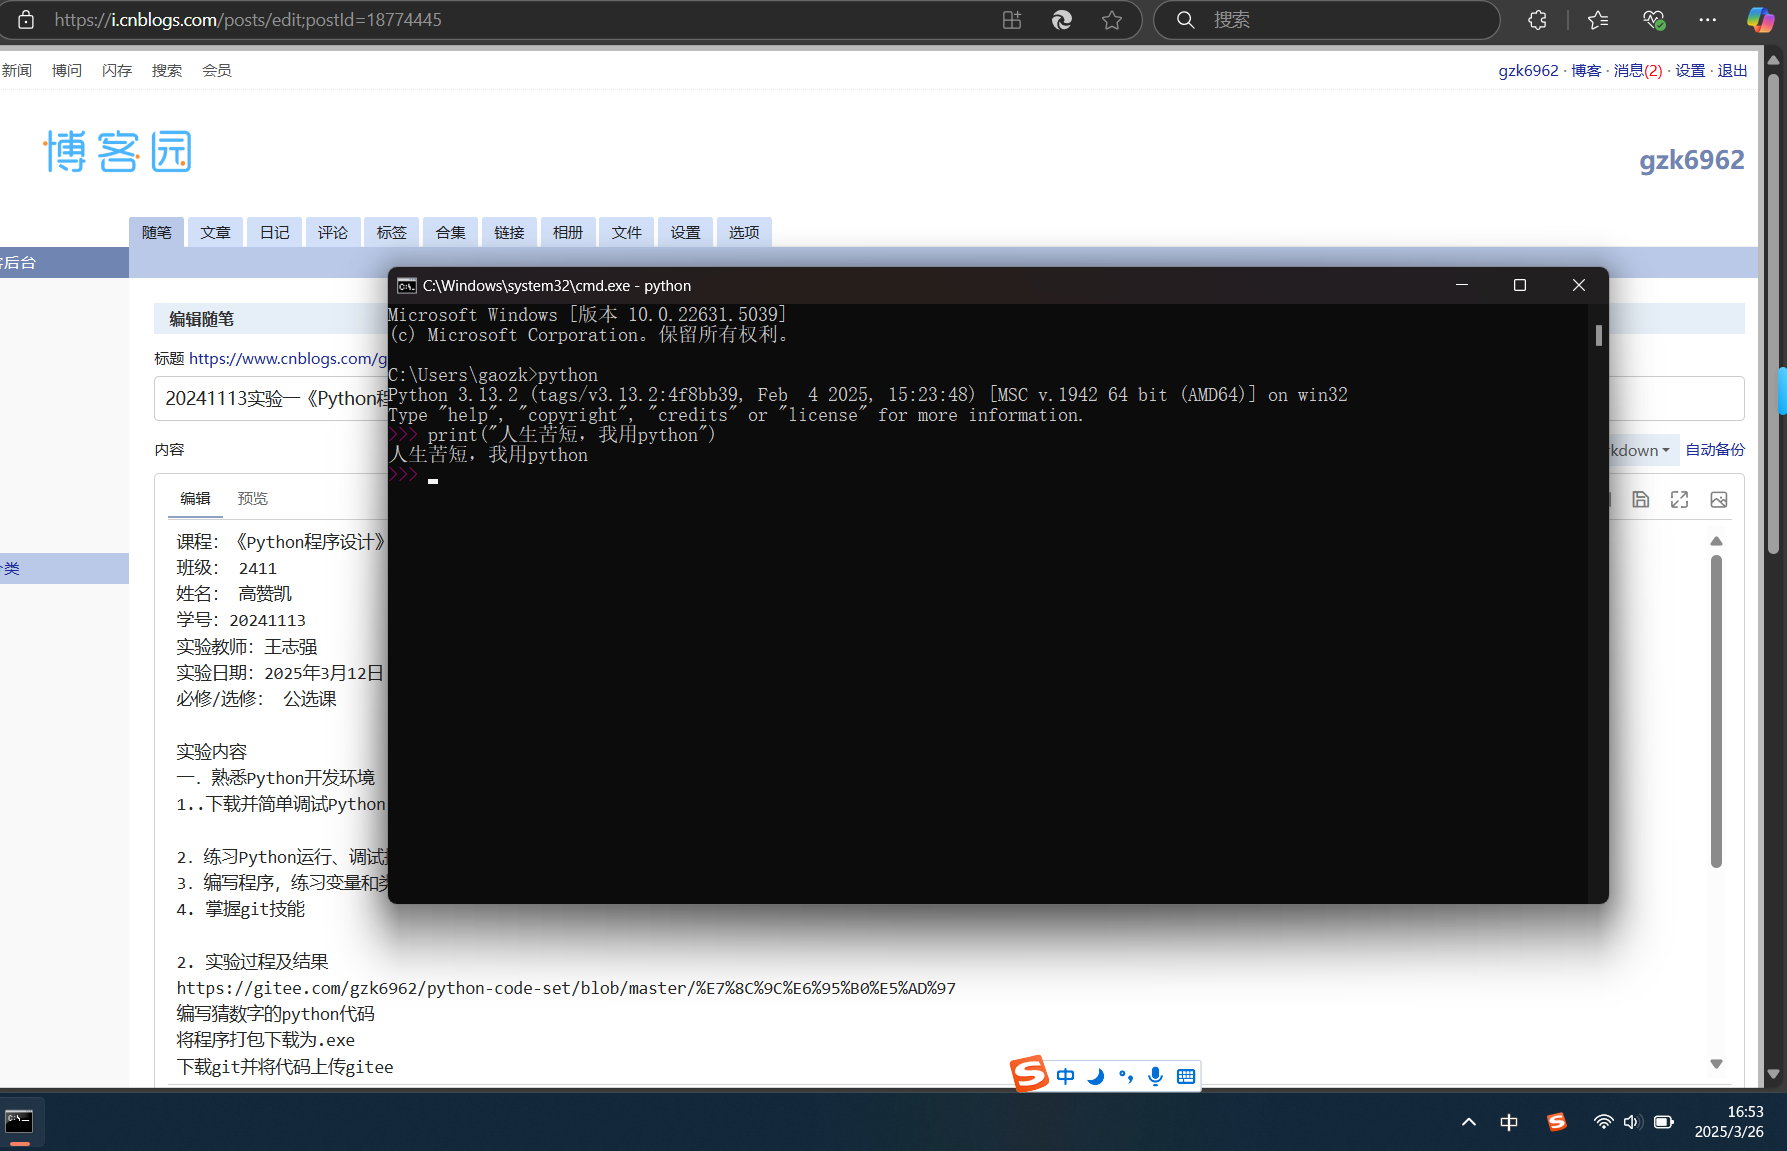
Task: Open the favorites list icon
Action: (1598, 20)
